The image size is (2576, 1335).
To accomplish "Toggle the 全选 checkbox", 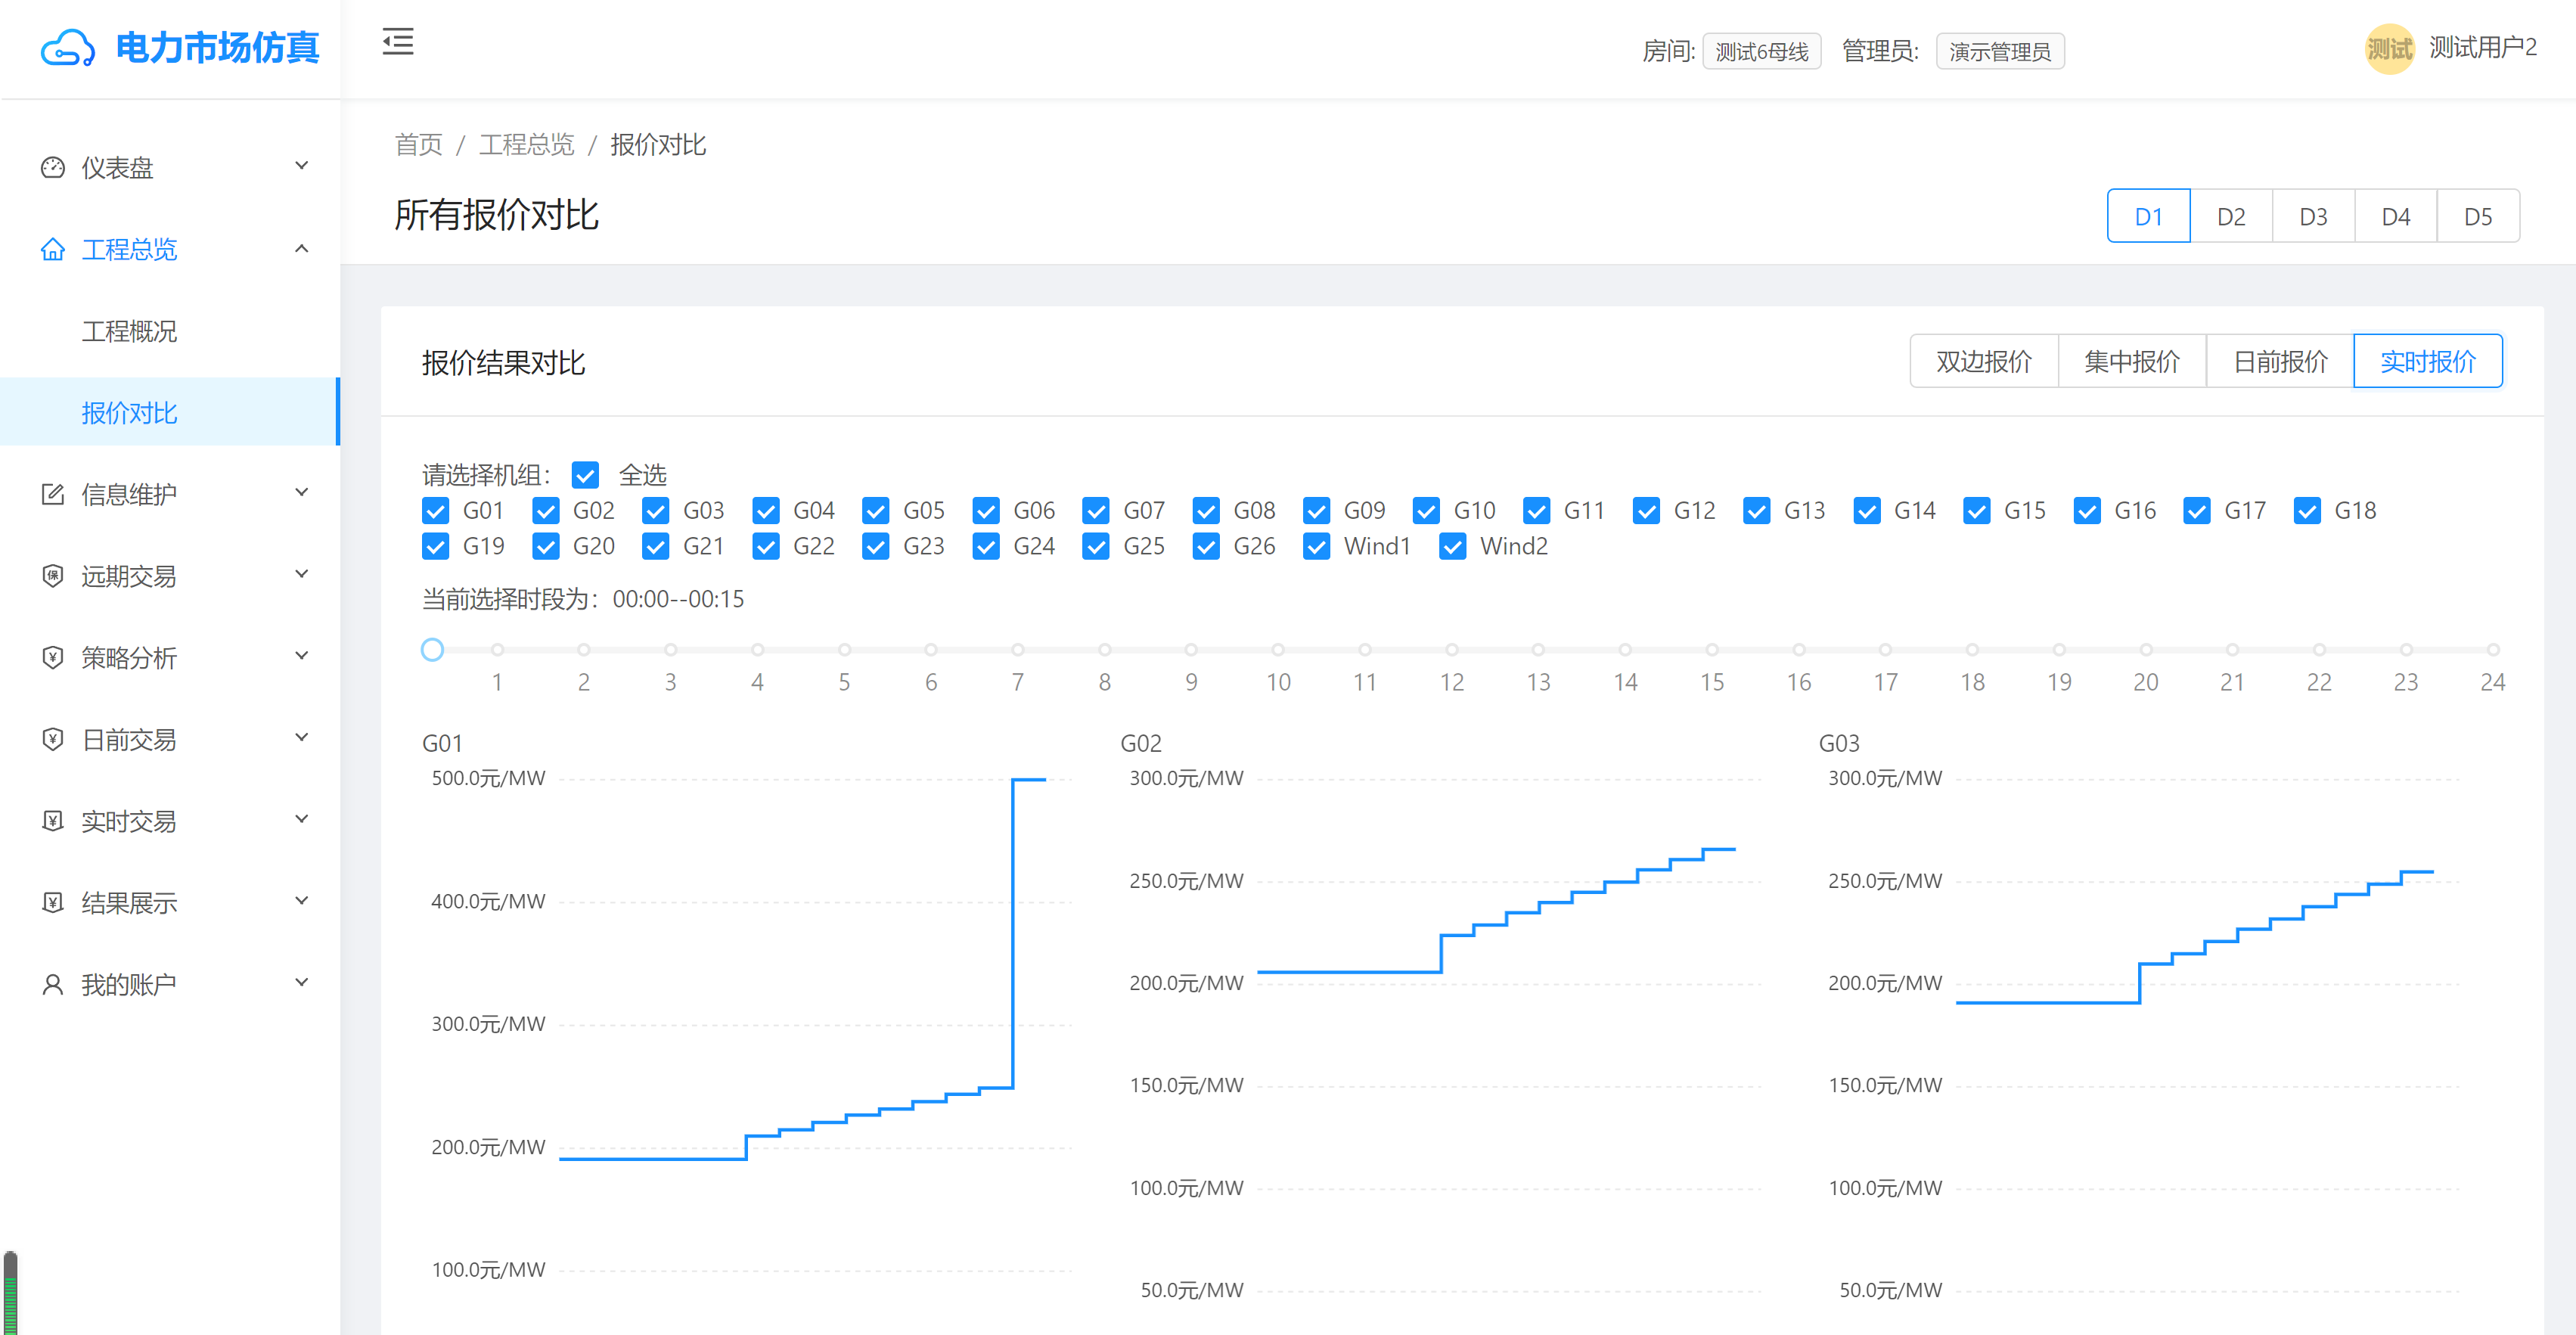I will [x=585, y=475].
